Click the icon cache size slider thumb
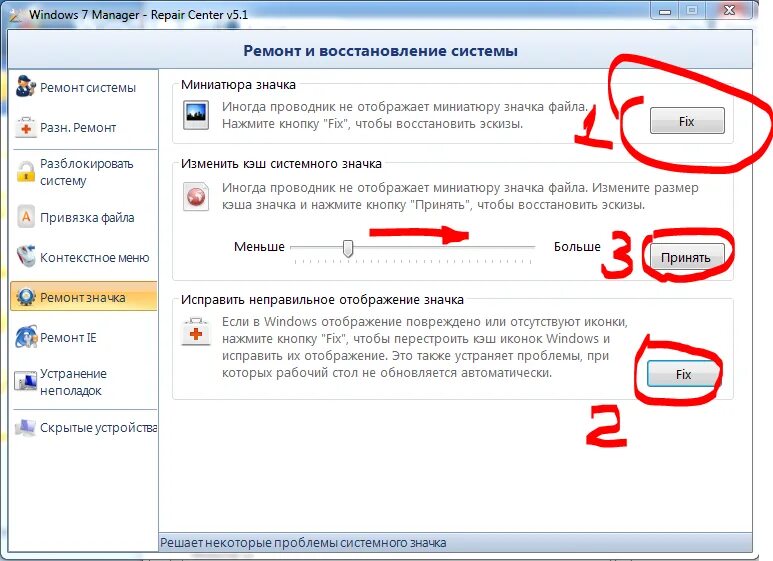773x561 pixels. (348, 248)
